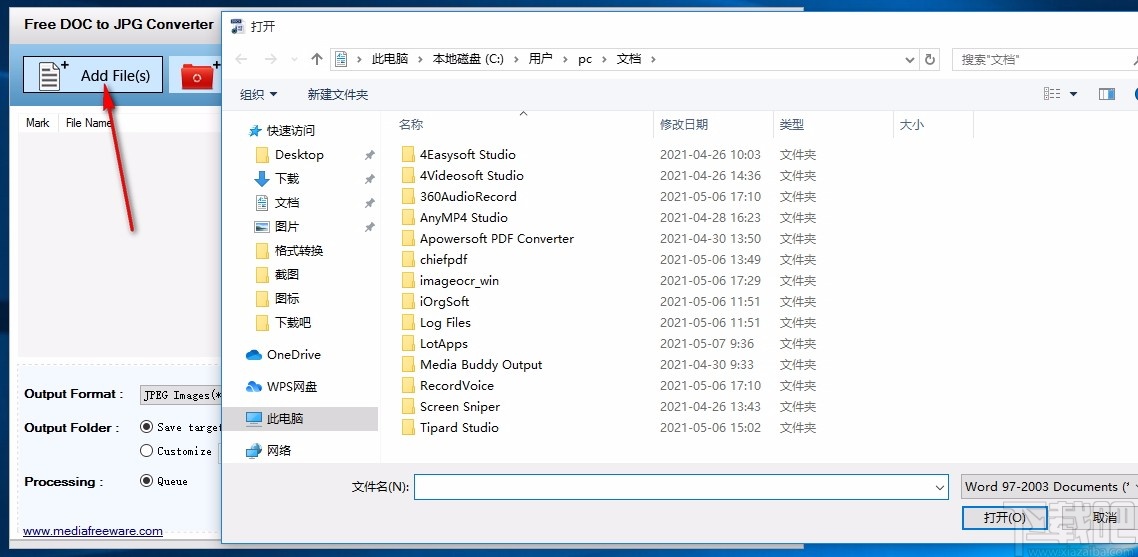The image size is (1138, 557).
Task: Click the 搜索"文档" search field
Action: [1045, 60]
